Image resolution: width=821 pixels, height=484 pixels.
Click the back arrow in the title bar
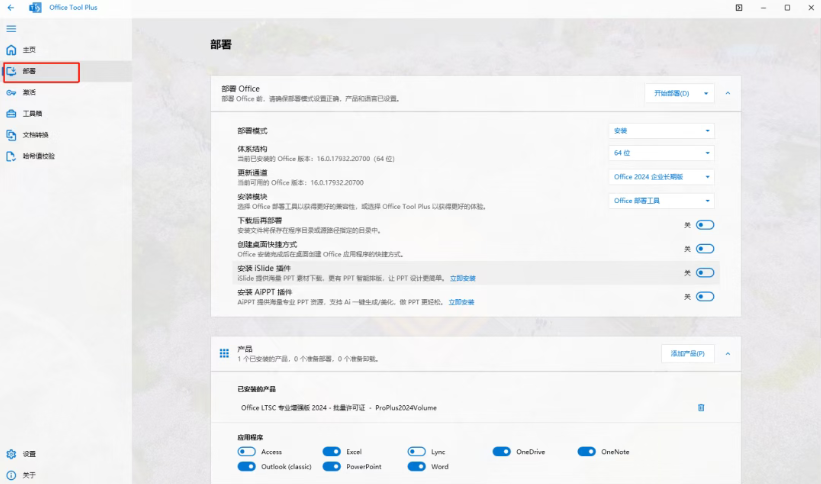click(11, 8)
